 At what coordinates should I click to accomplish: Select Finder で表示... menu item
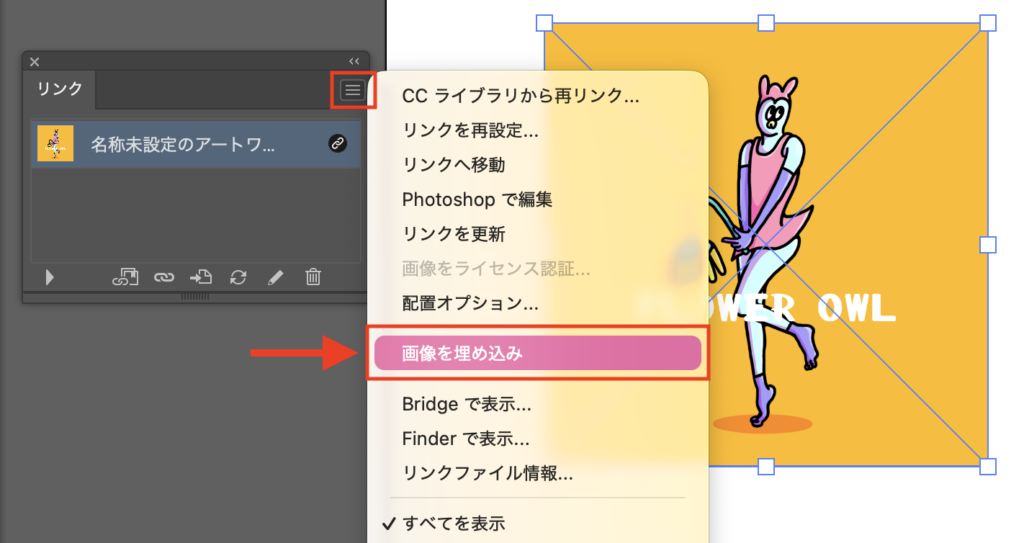(x=465, y=438)
